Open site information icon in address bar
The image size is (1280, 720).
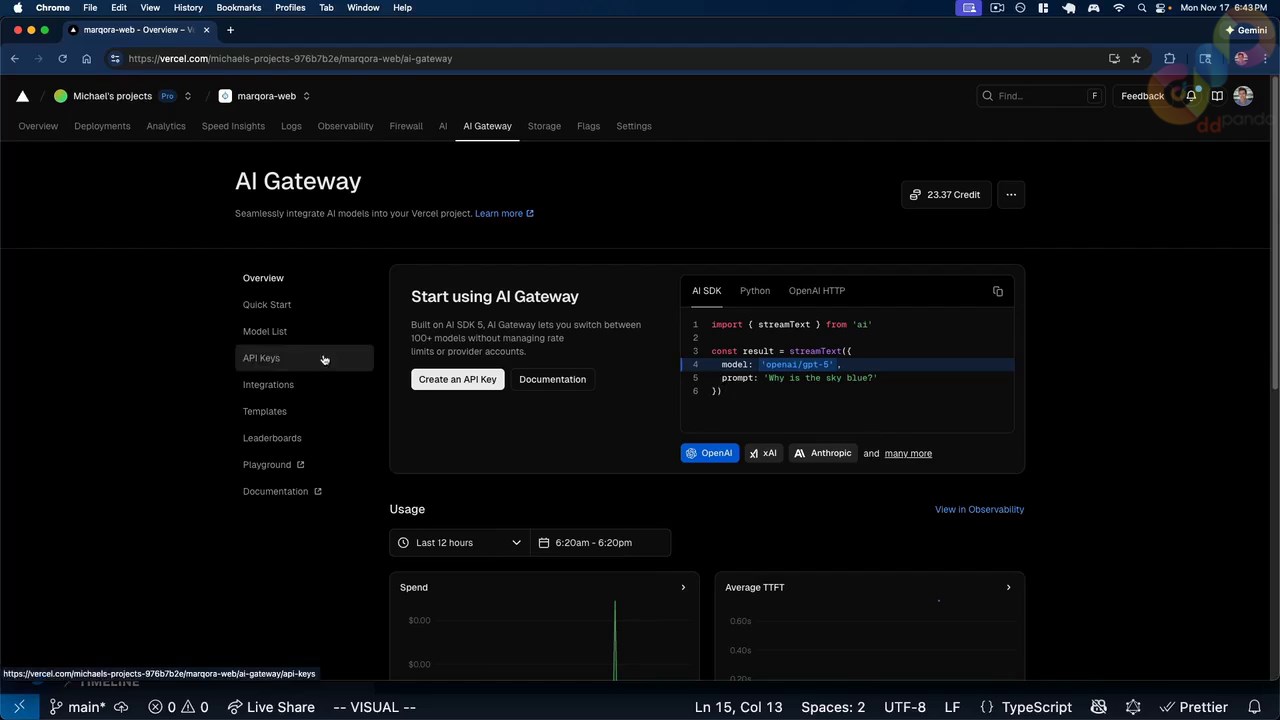click(x=115, y=59)
